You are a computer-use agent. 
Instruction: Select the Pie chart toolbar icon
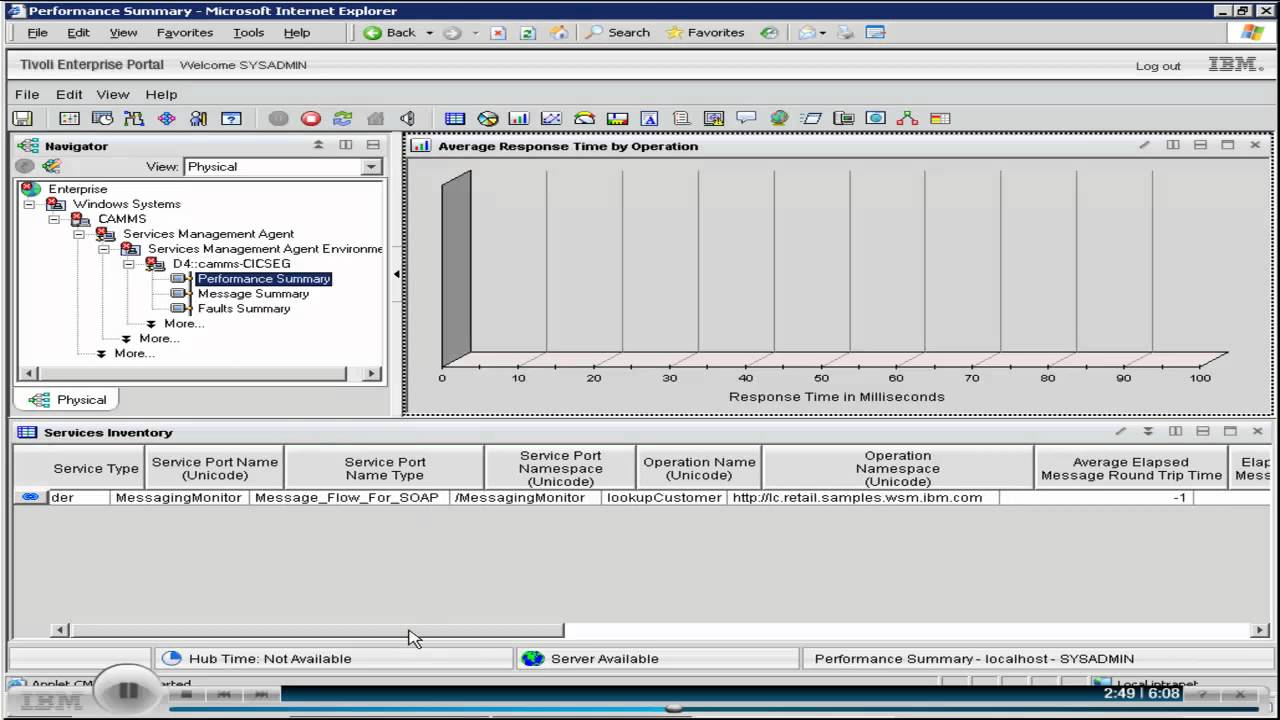pyautogui.click(x=487, y=118)
